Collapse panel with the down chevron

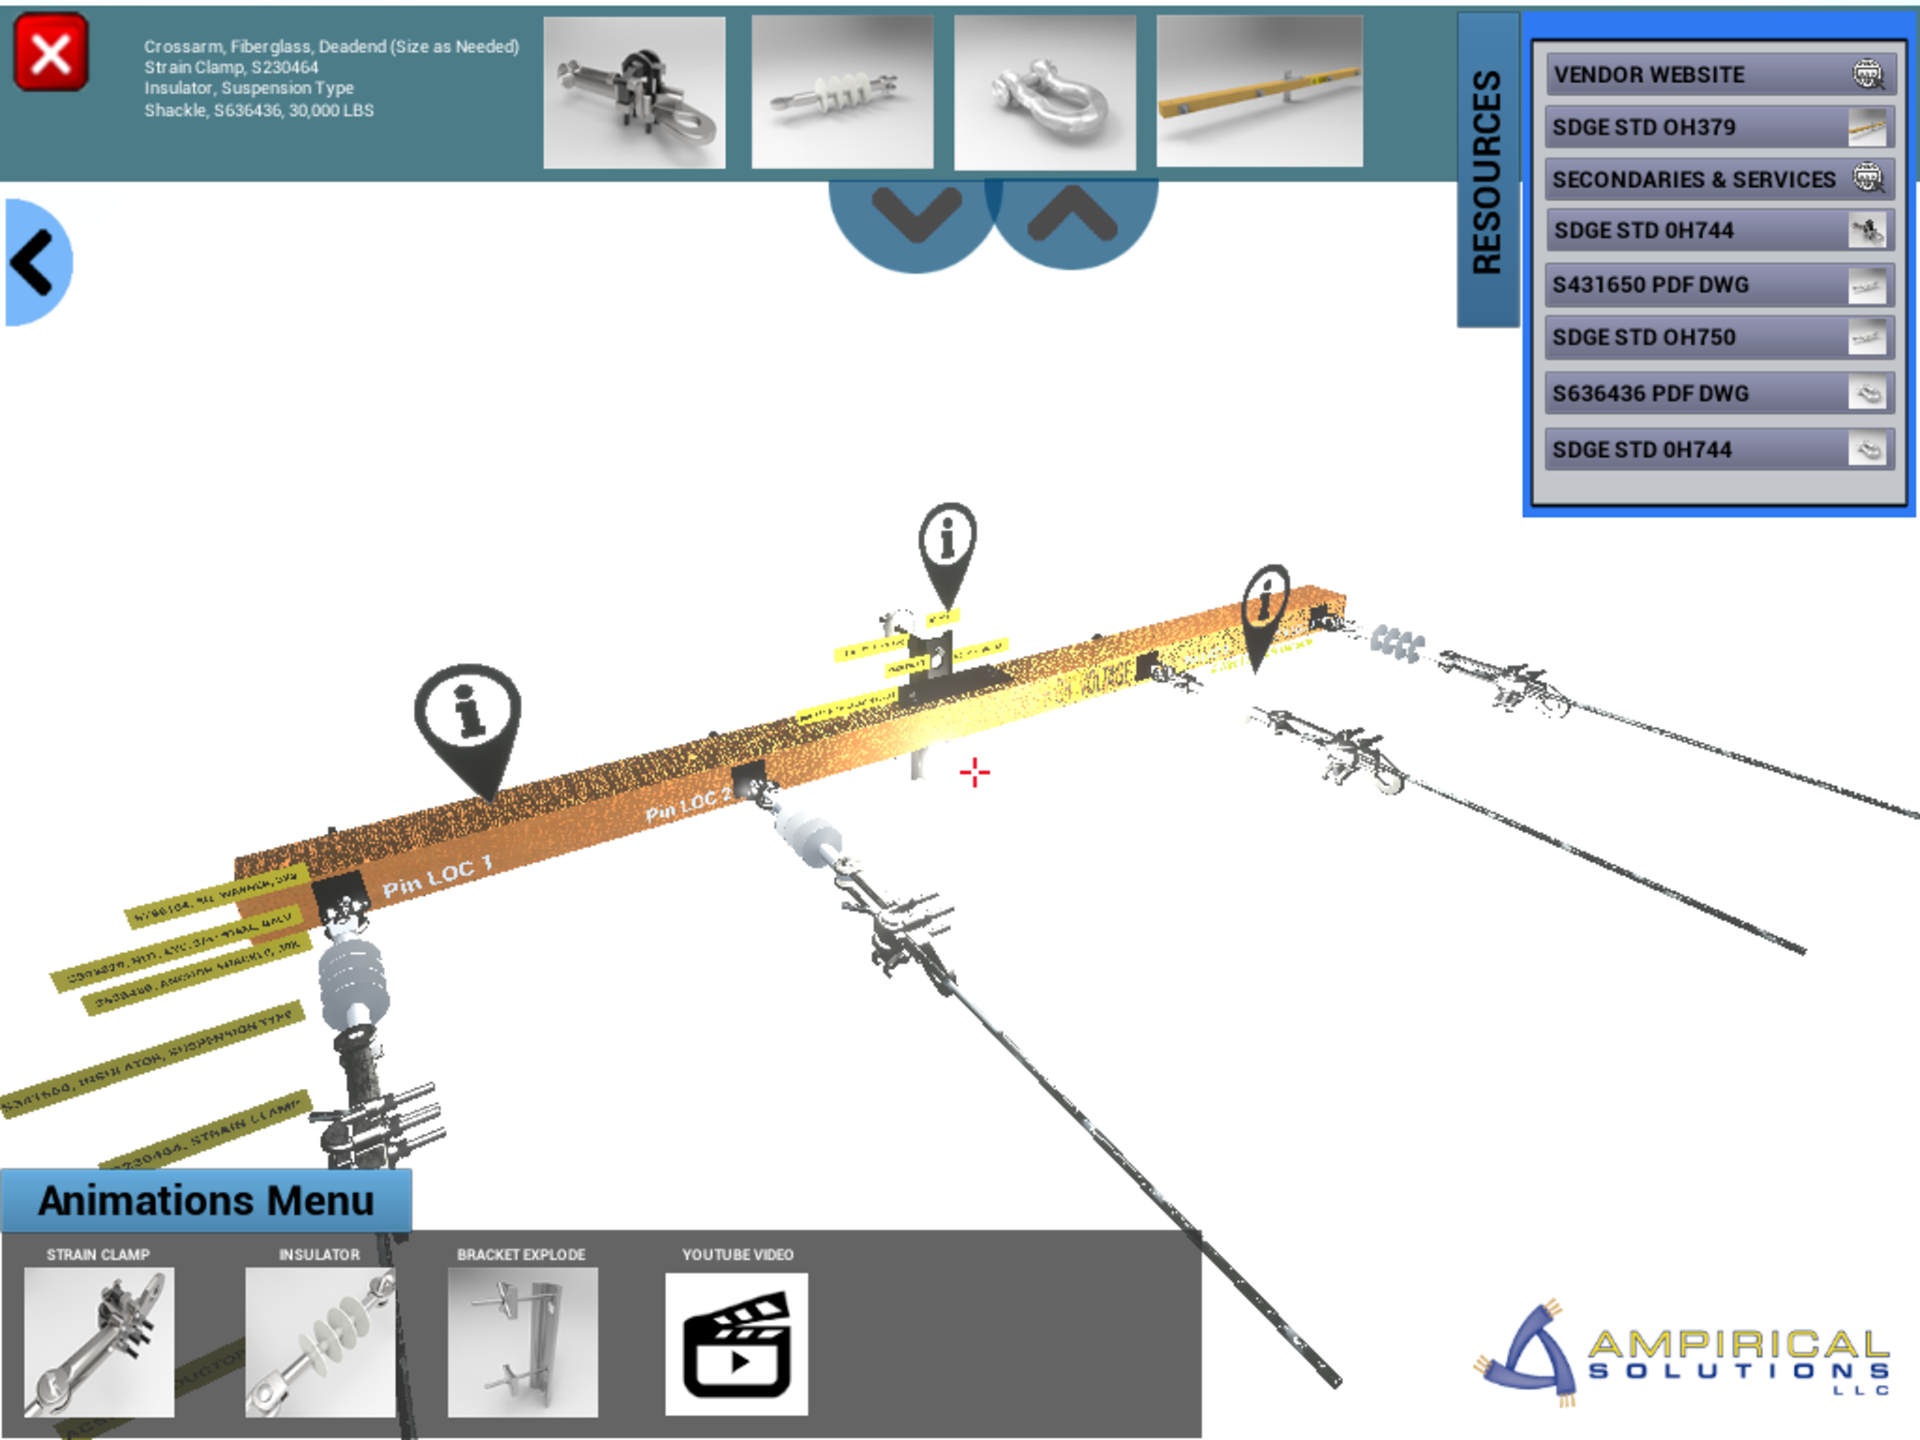coord(915,215)
